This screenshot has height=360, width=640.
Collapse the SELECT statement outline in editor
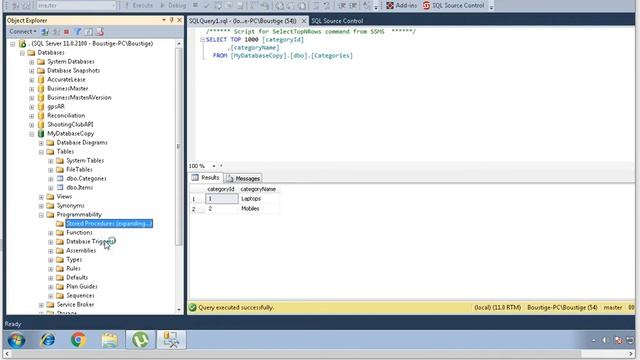coord(202,40)
